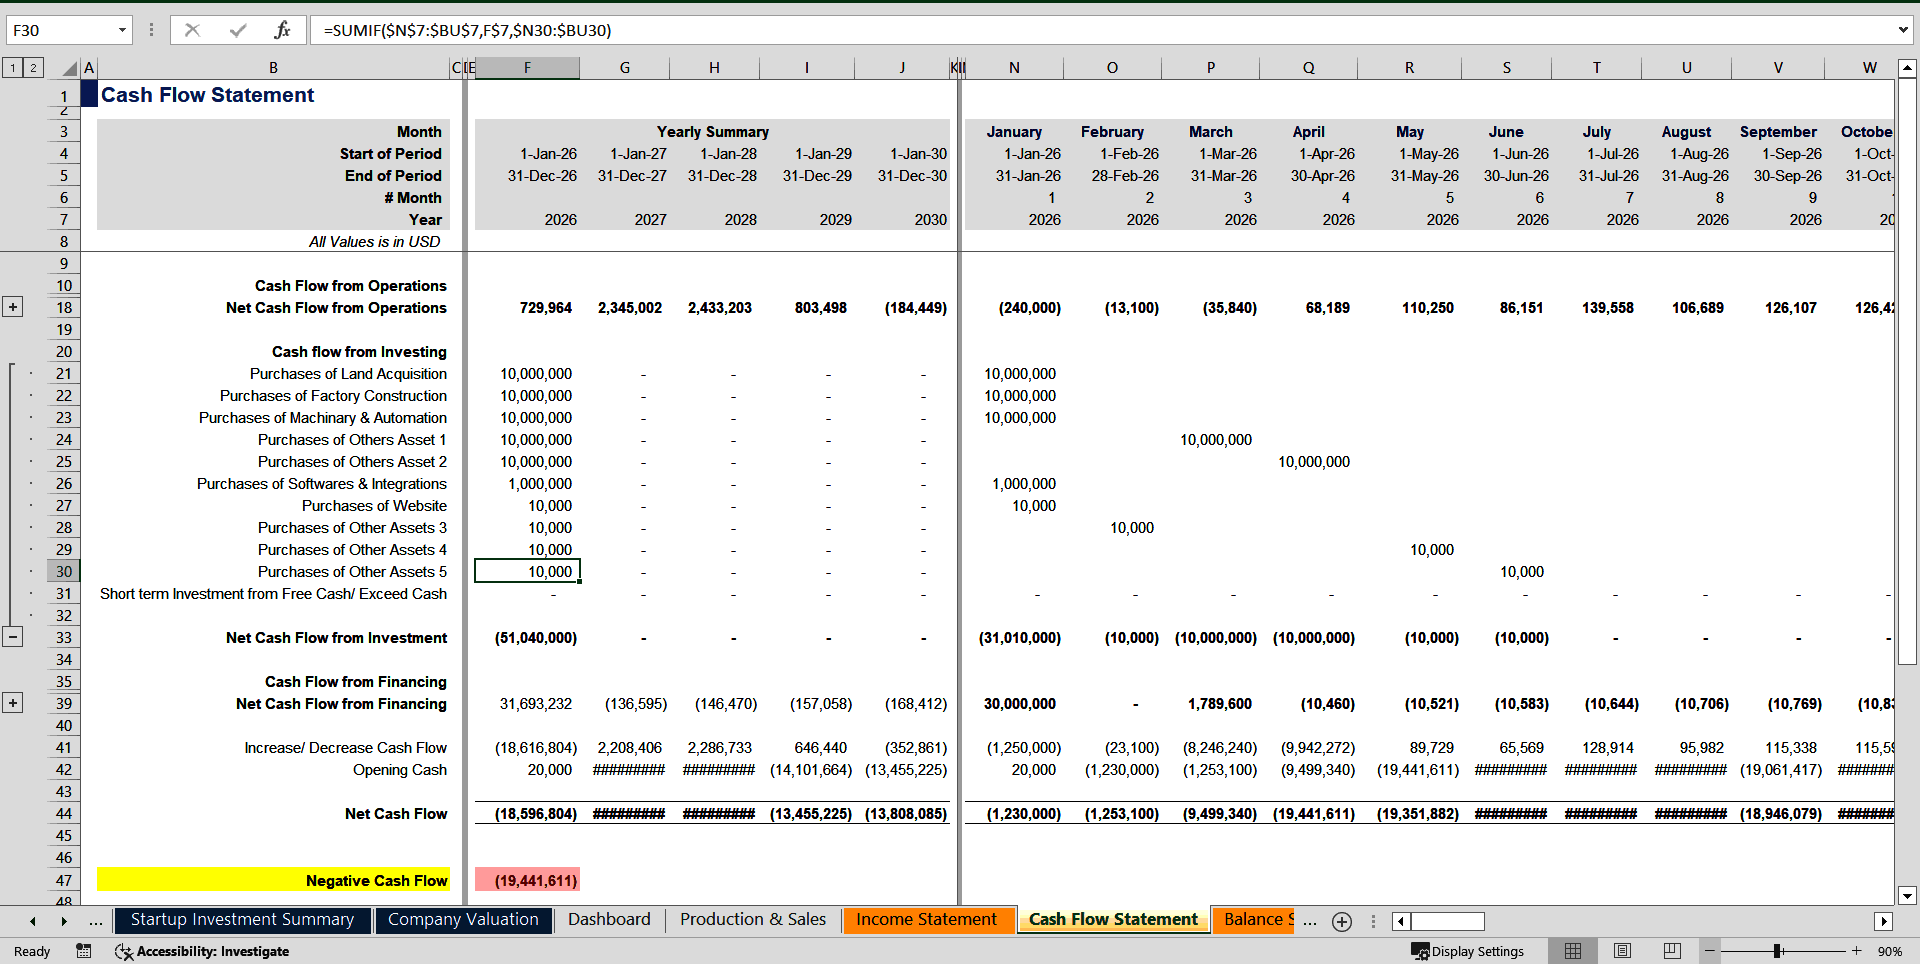Select row 47 header
This screenshot has width=1920, height=966.
64,881
